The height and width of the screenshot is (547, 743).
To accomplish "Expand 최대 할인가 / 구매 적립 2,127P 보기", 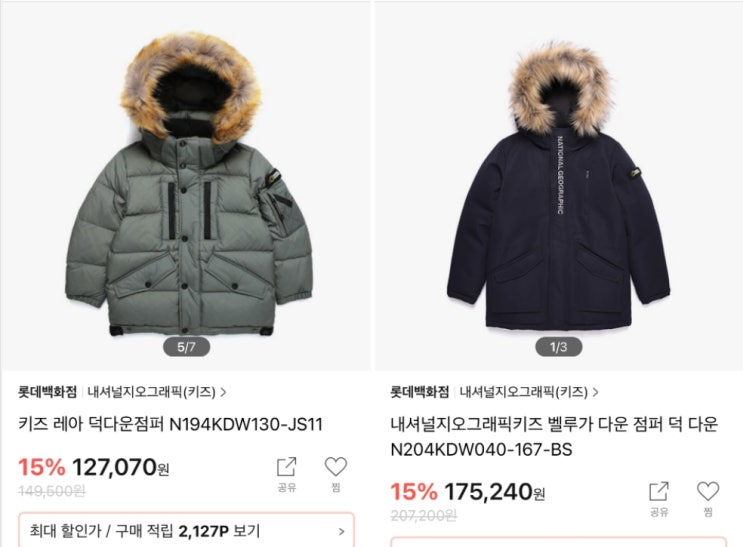I will tap(186, 530).
